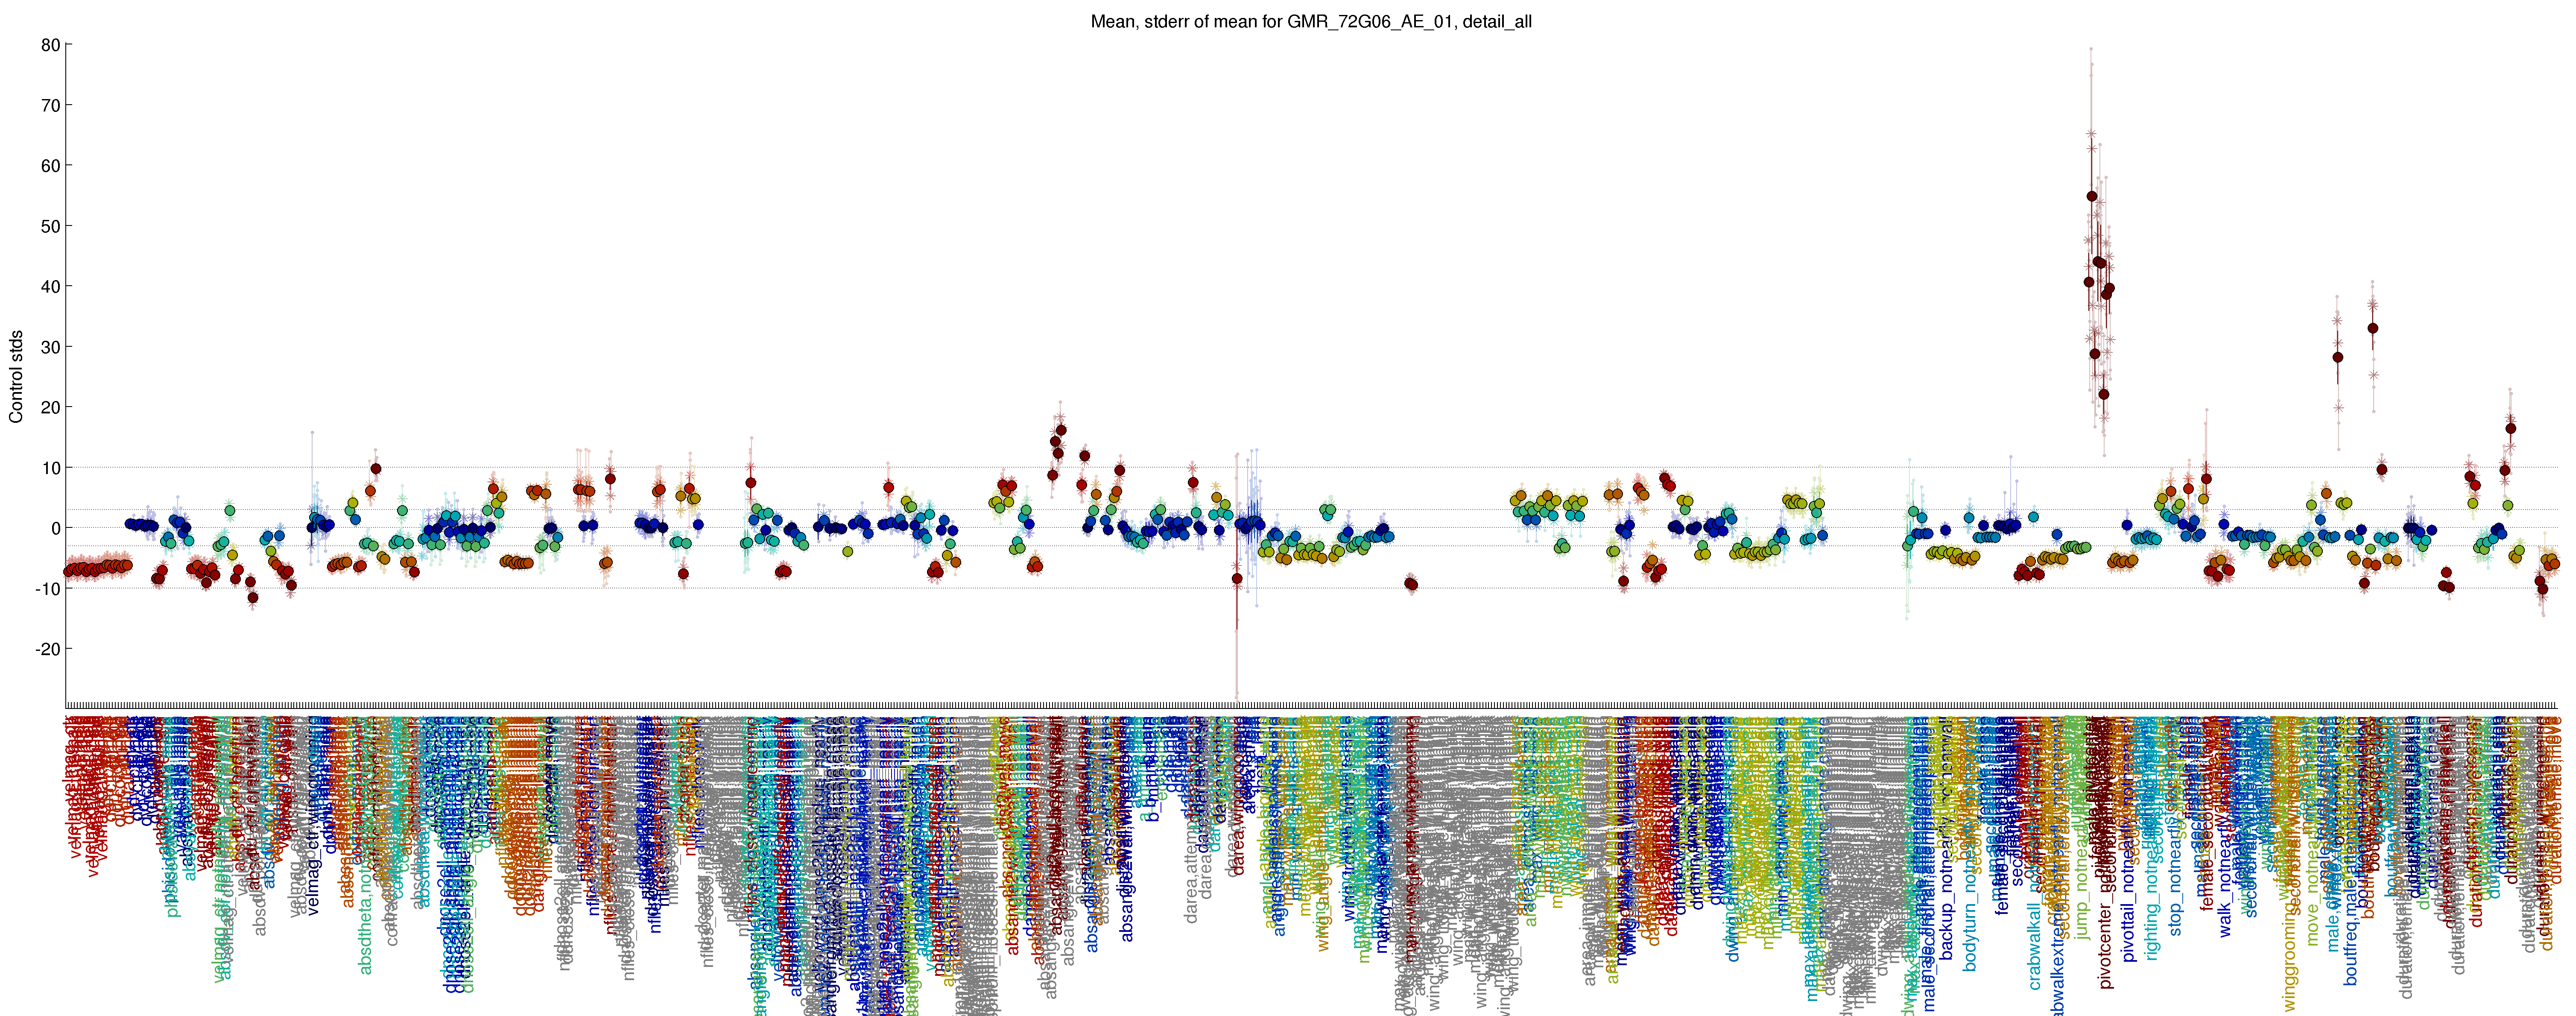Click the y-axis tick label 10
The image size is (2576, 1016).
pyautogui.click(x=50, y=468)
